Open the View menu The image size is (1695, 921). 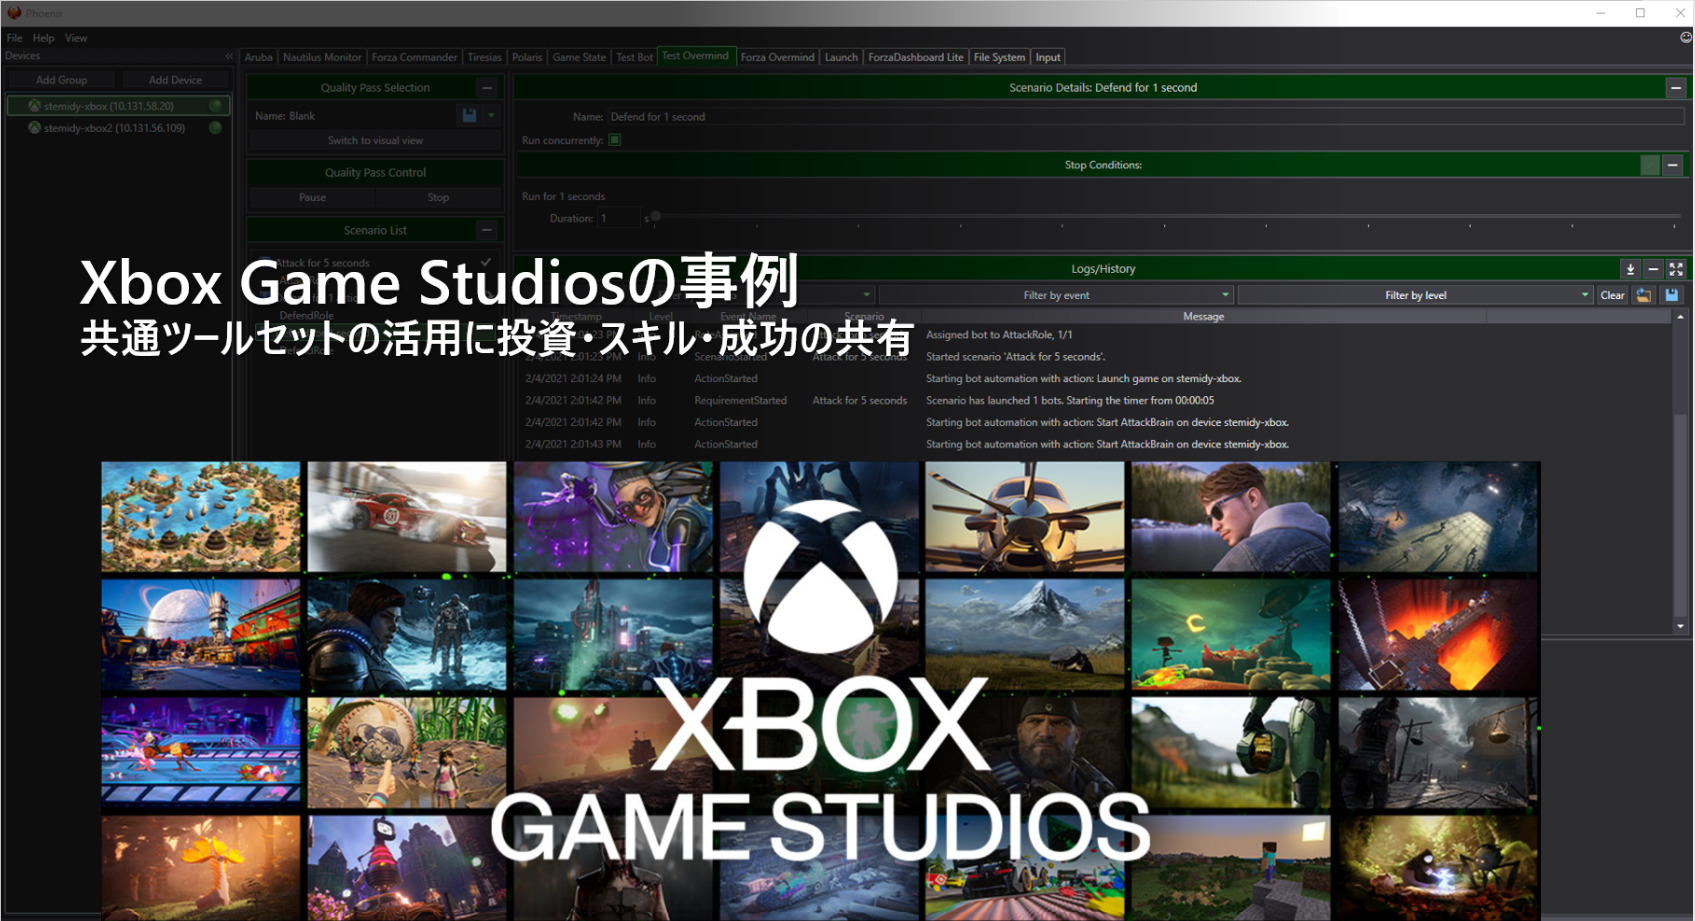[76, 38]
